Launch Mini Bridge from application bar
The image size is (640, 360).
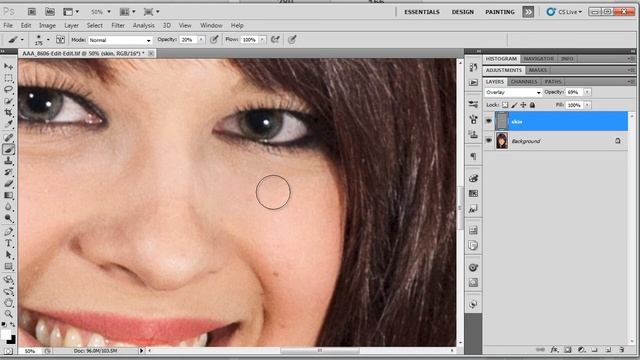49,12
